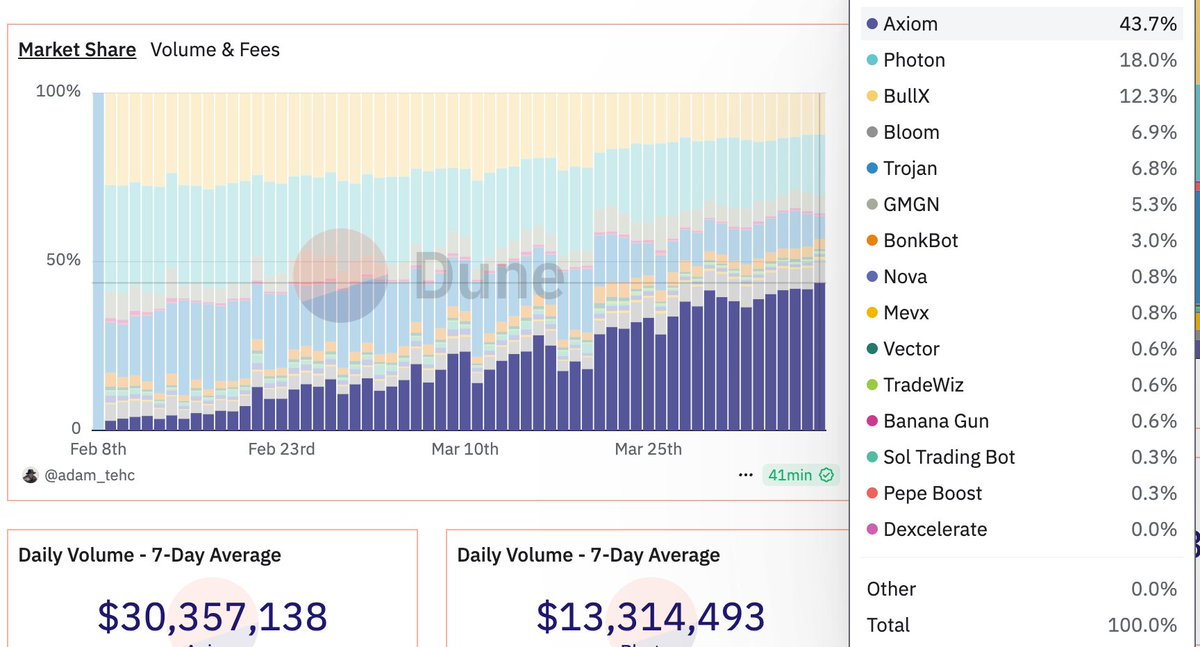Switch to the Market Share tab
Screen dimensions: 1200x647
coord(77,49)
